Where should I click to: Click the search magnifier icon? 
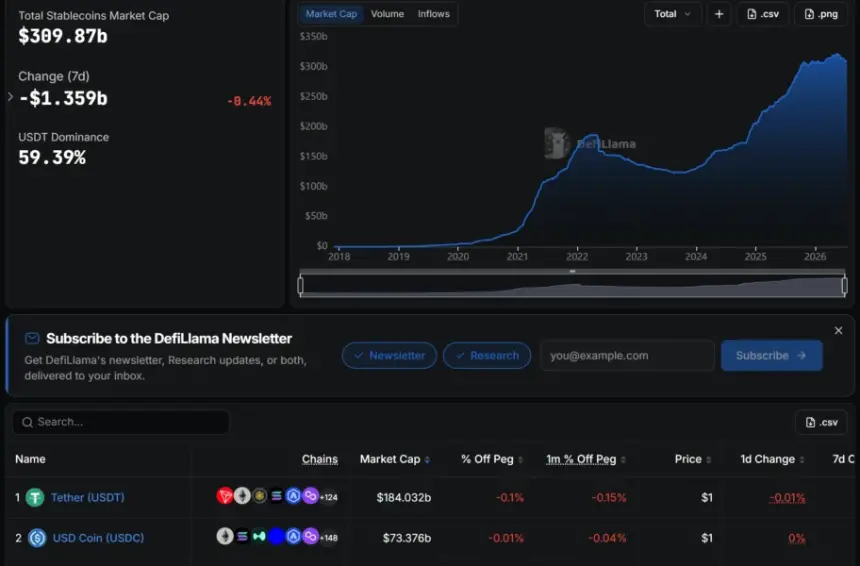(x=27, y=422)
